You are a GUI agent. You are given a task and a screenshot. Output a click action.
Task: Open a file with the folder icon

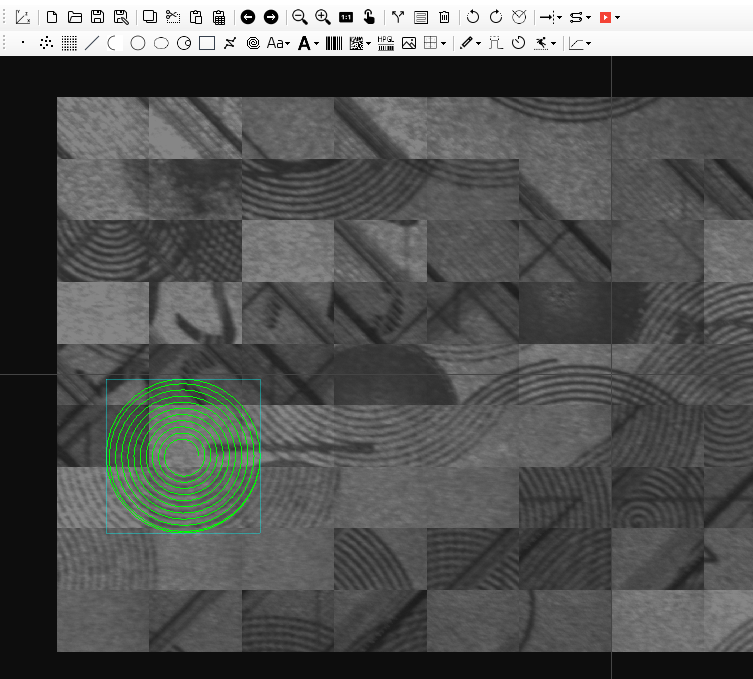[75, 17]
